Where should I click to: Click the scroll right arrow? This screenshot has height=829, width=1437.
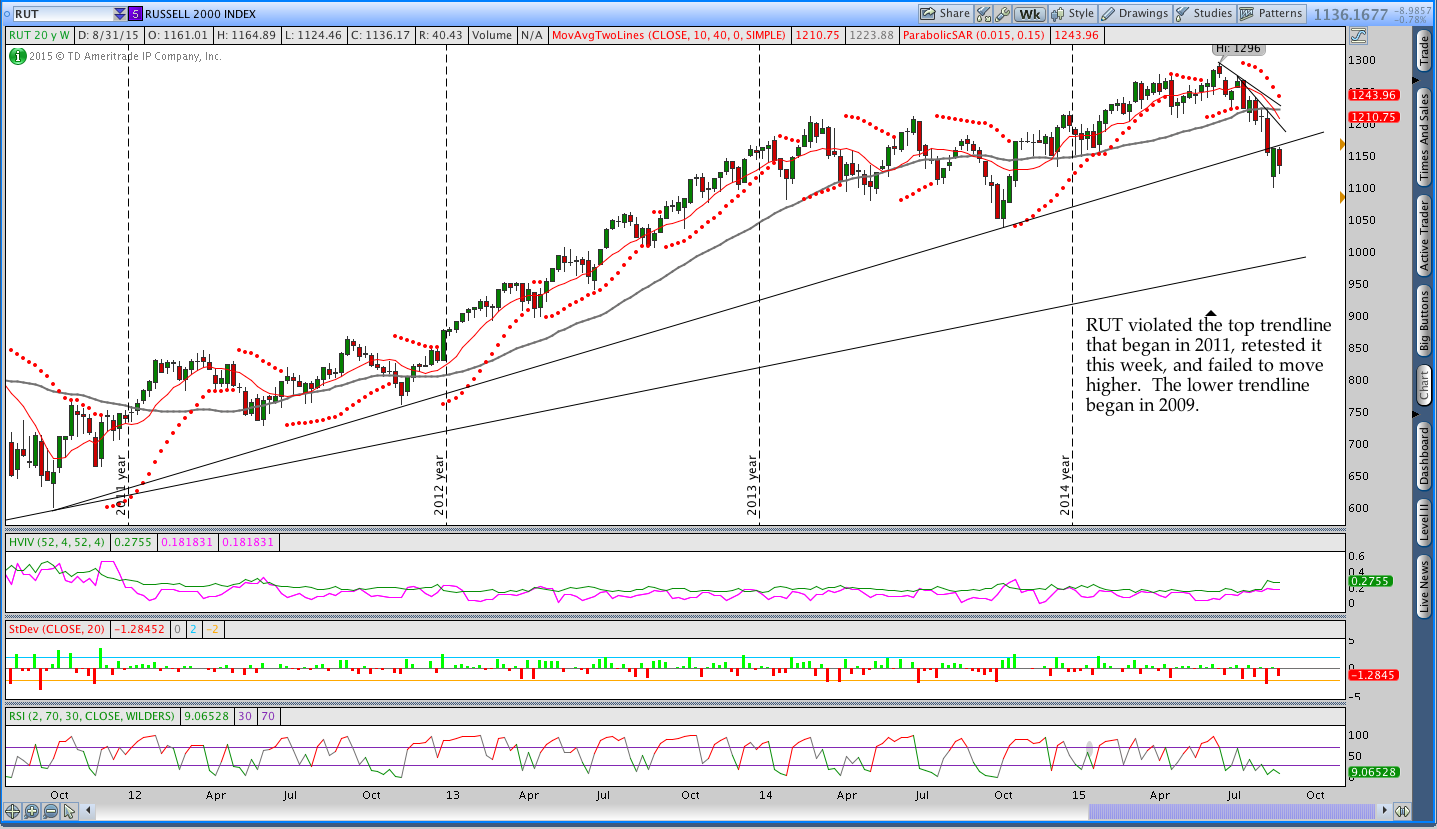coord(1385,811)
